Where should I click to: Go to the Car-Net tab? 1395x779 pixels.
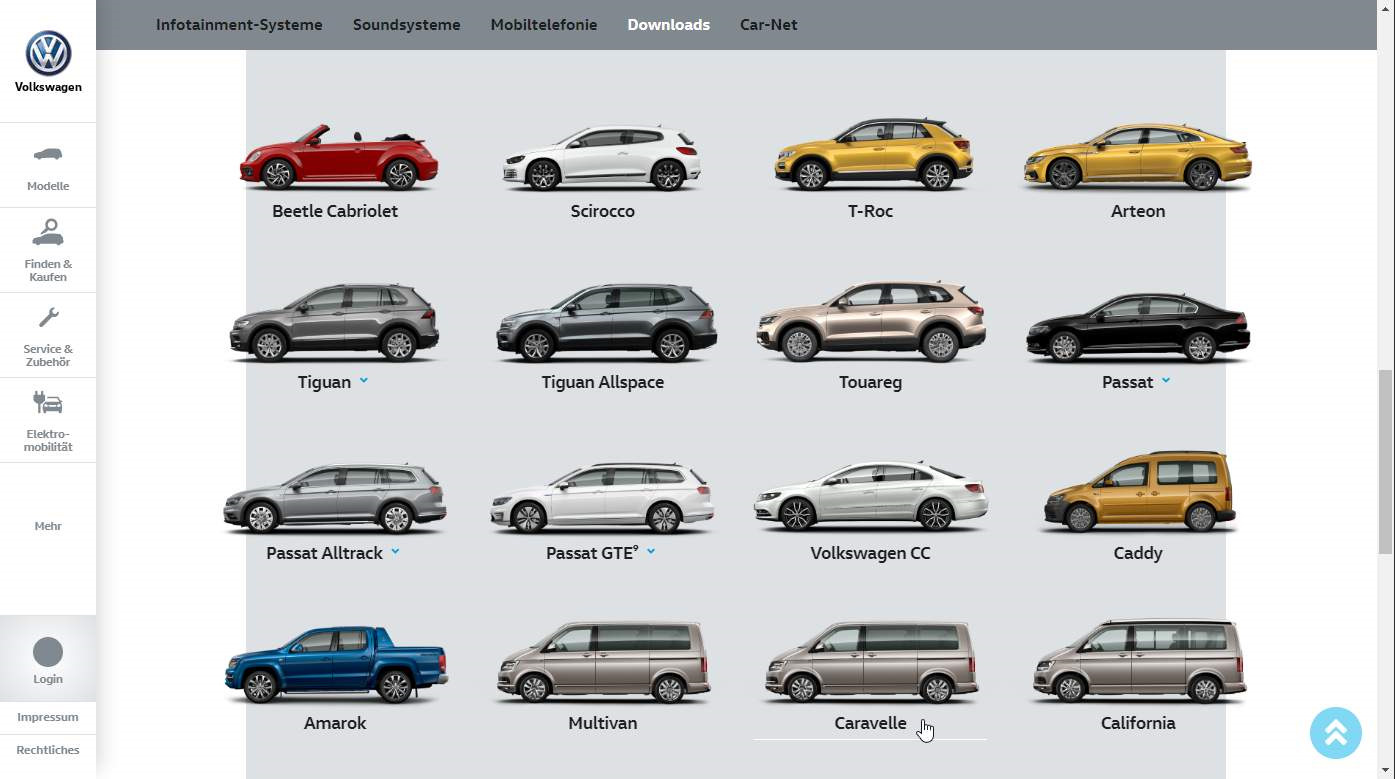[769, 25]
